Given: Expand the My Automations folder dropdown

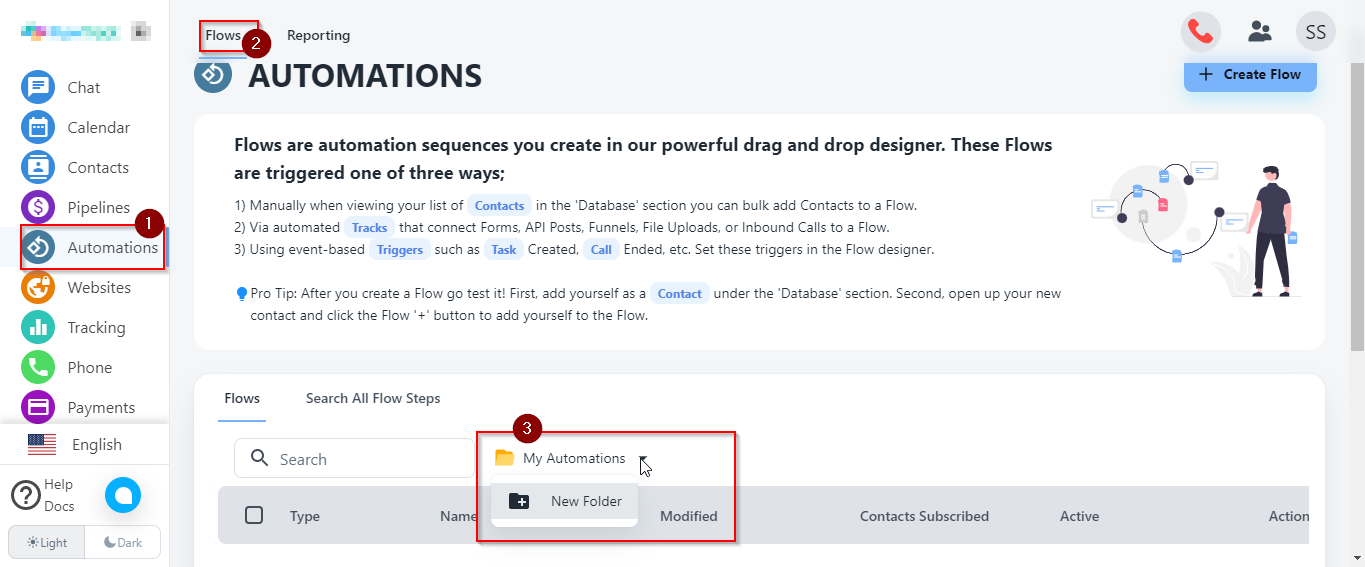Looking at the screenshot, I should click(644, 460).
